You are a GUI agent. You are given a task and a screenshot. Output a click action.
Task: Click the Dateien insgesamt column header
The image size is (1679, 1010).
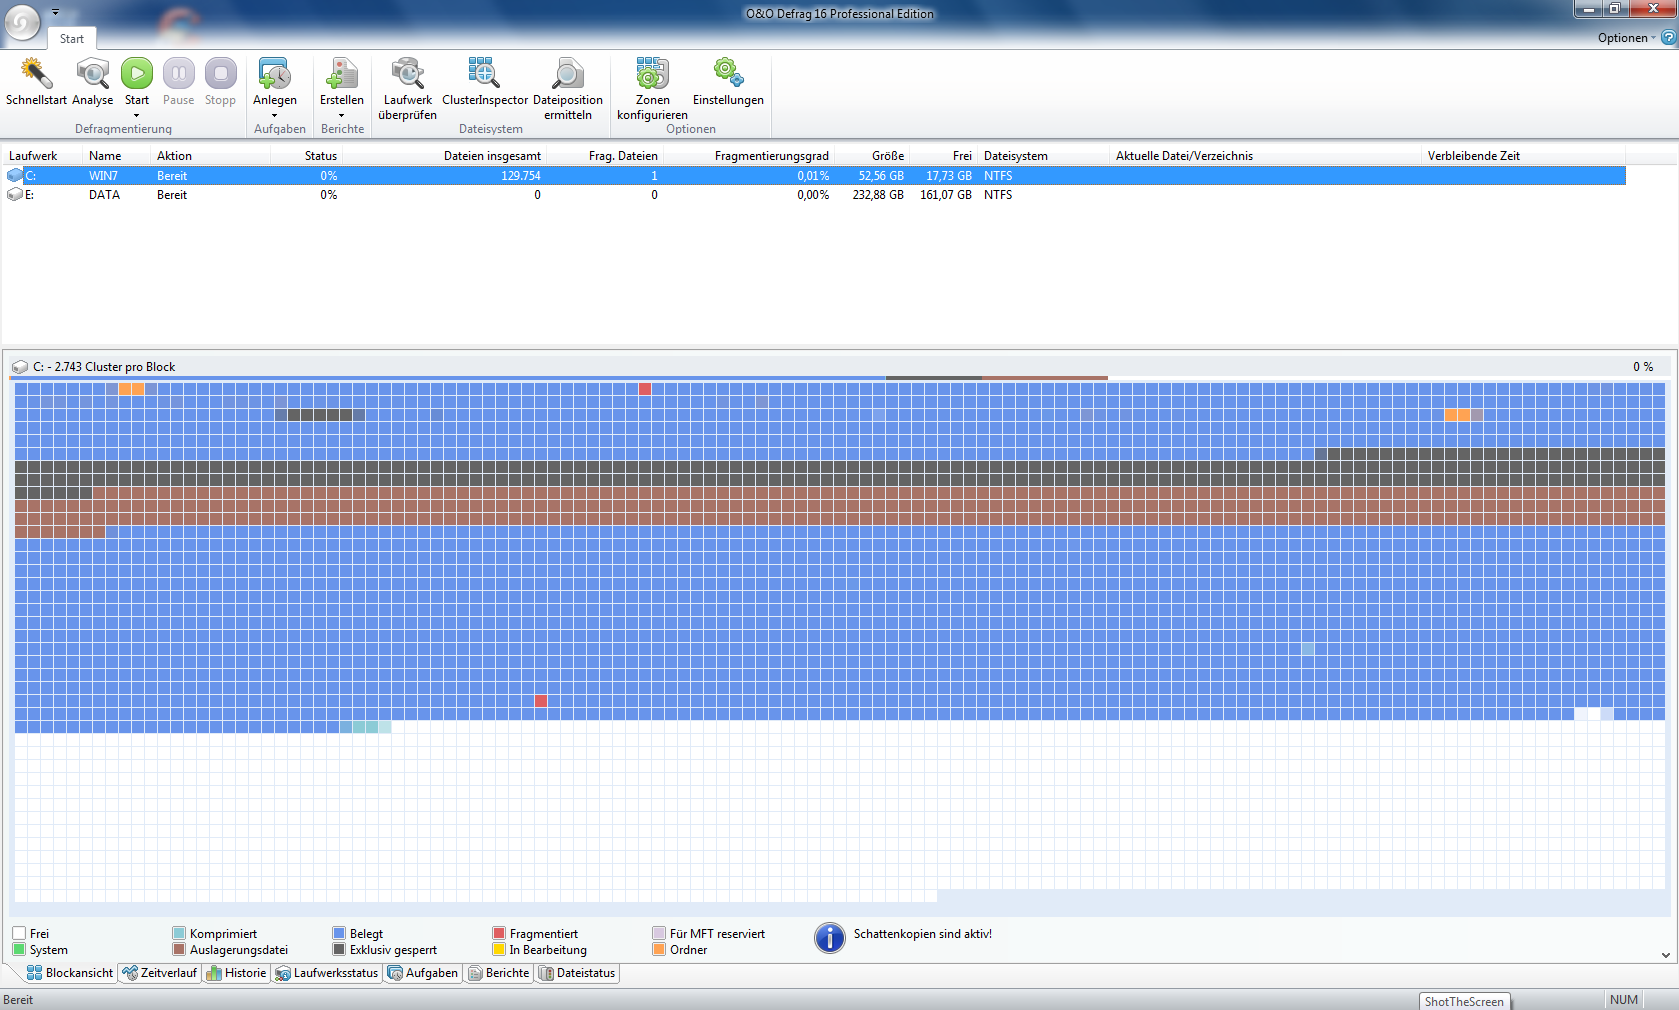(492, 156)
